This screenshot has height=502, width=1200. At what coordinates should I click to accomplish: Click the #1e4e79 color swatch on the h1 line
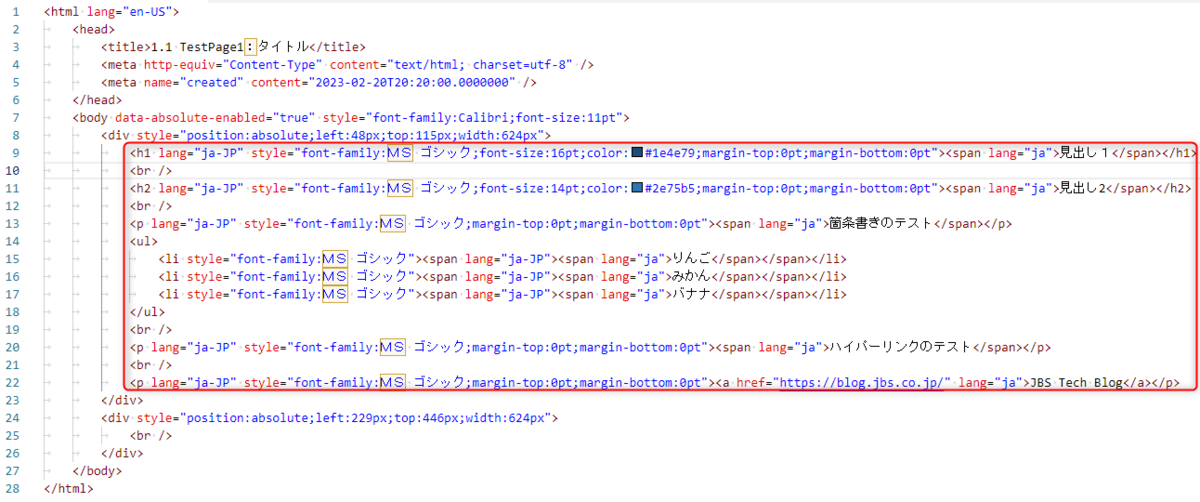pos(638,154)
